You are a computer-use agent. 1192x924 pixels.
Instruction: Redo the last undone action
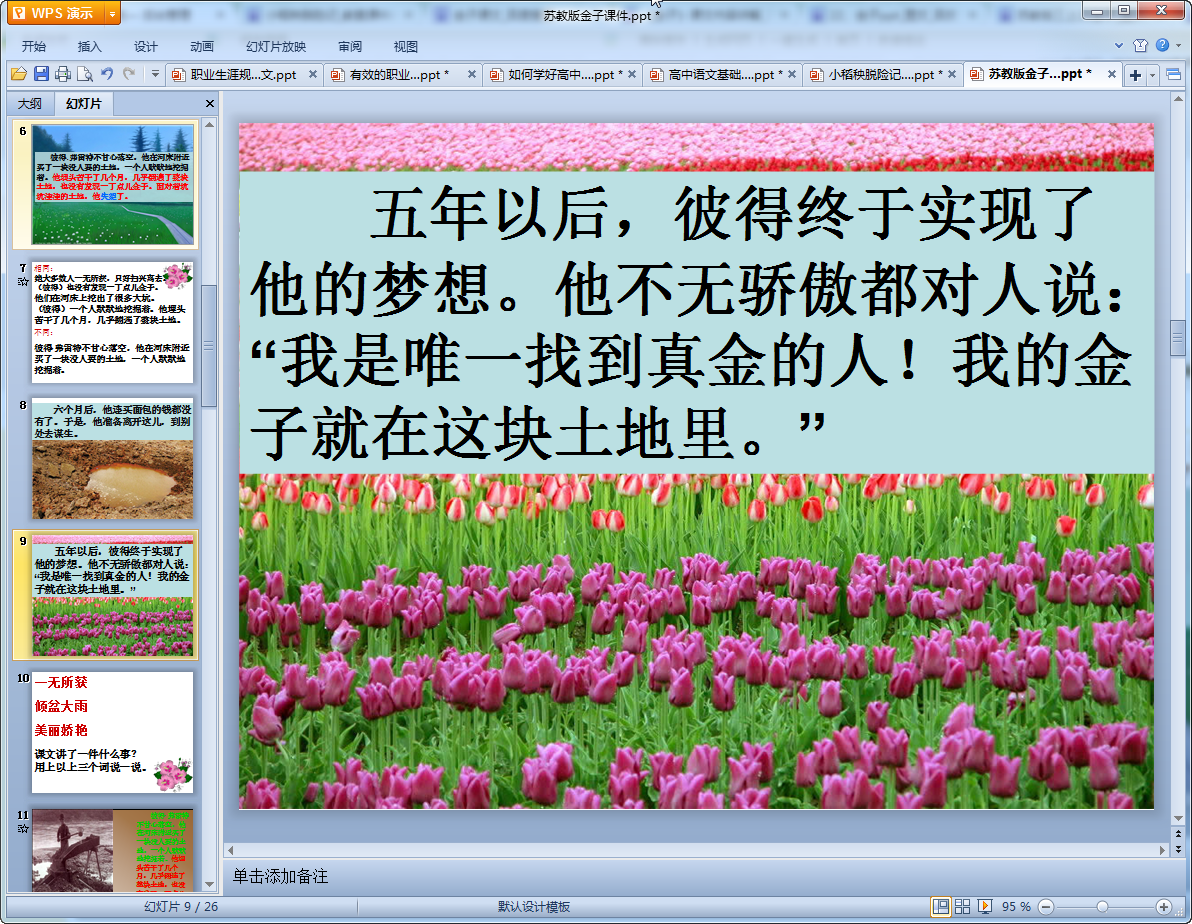point(129,74)
